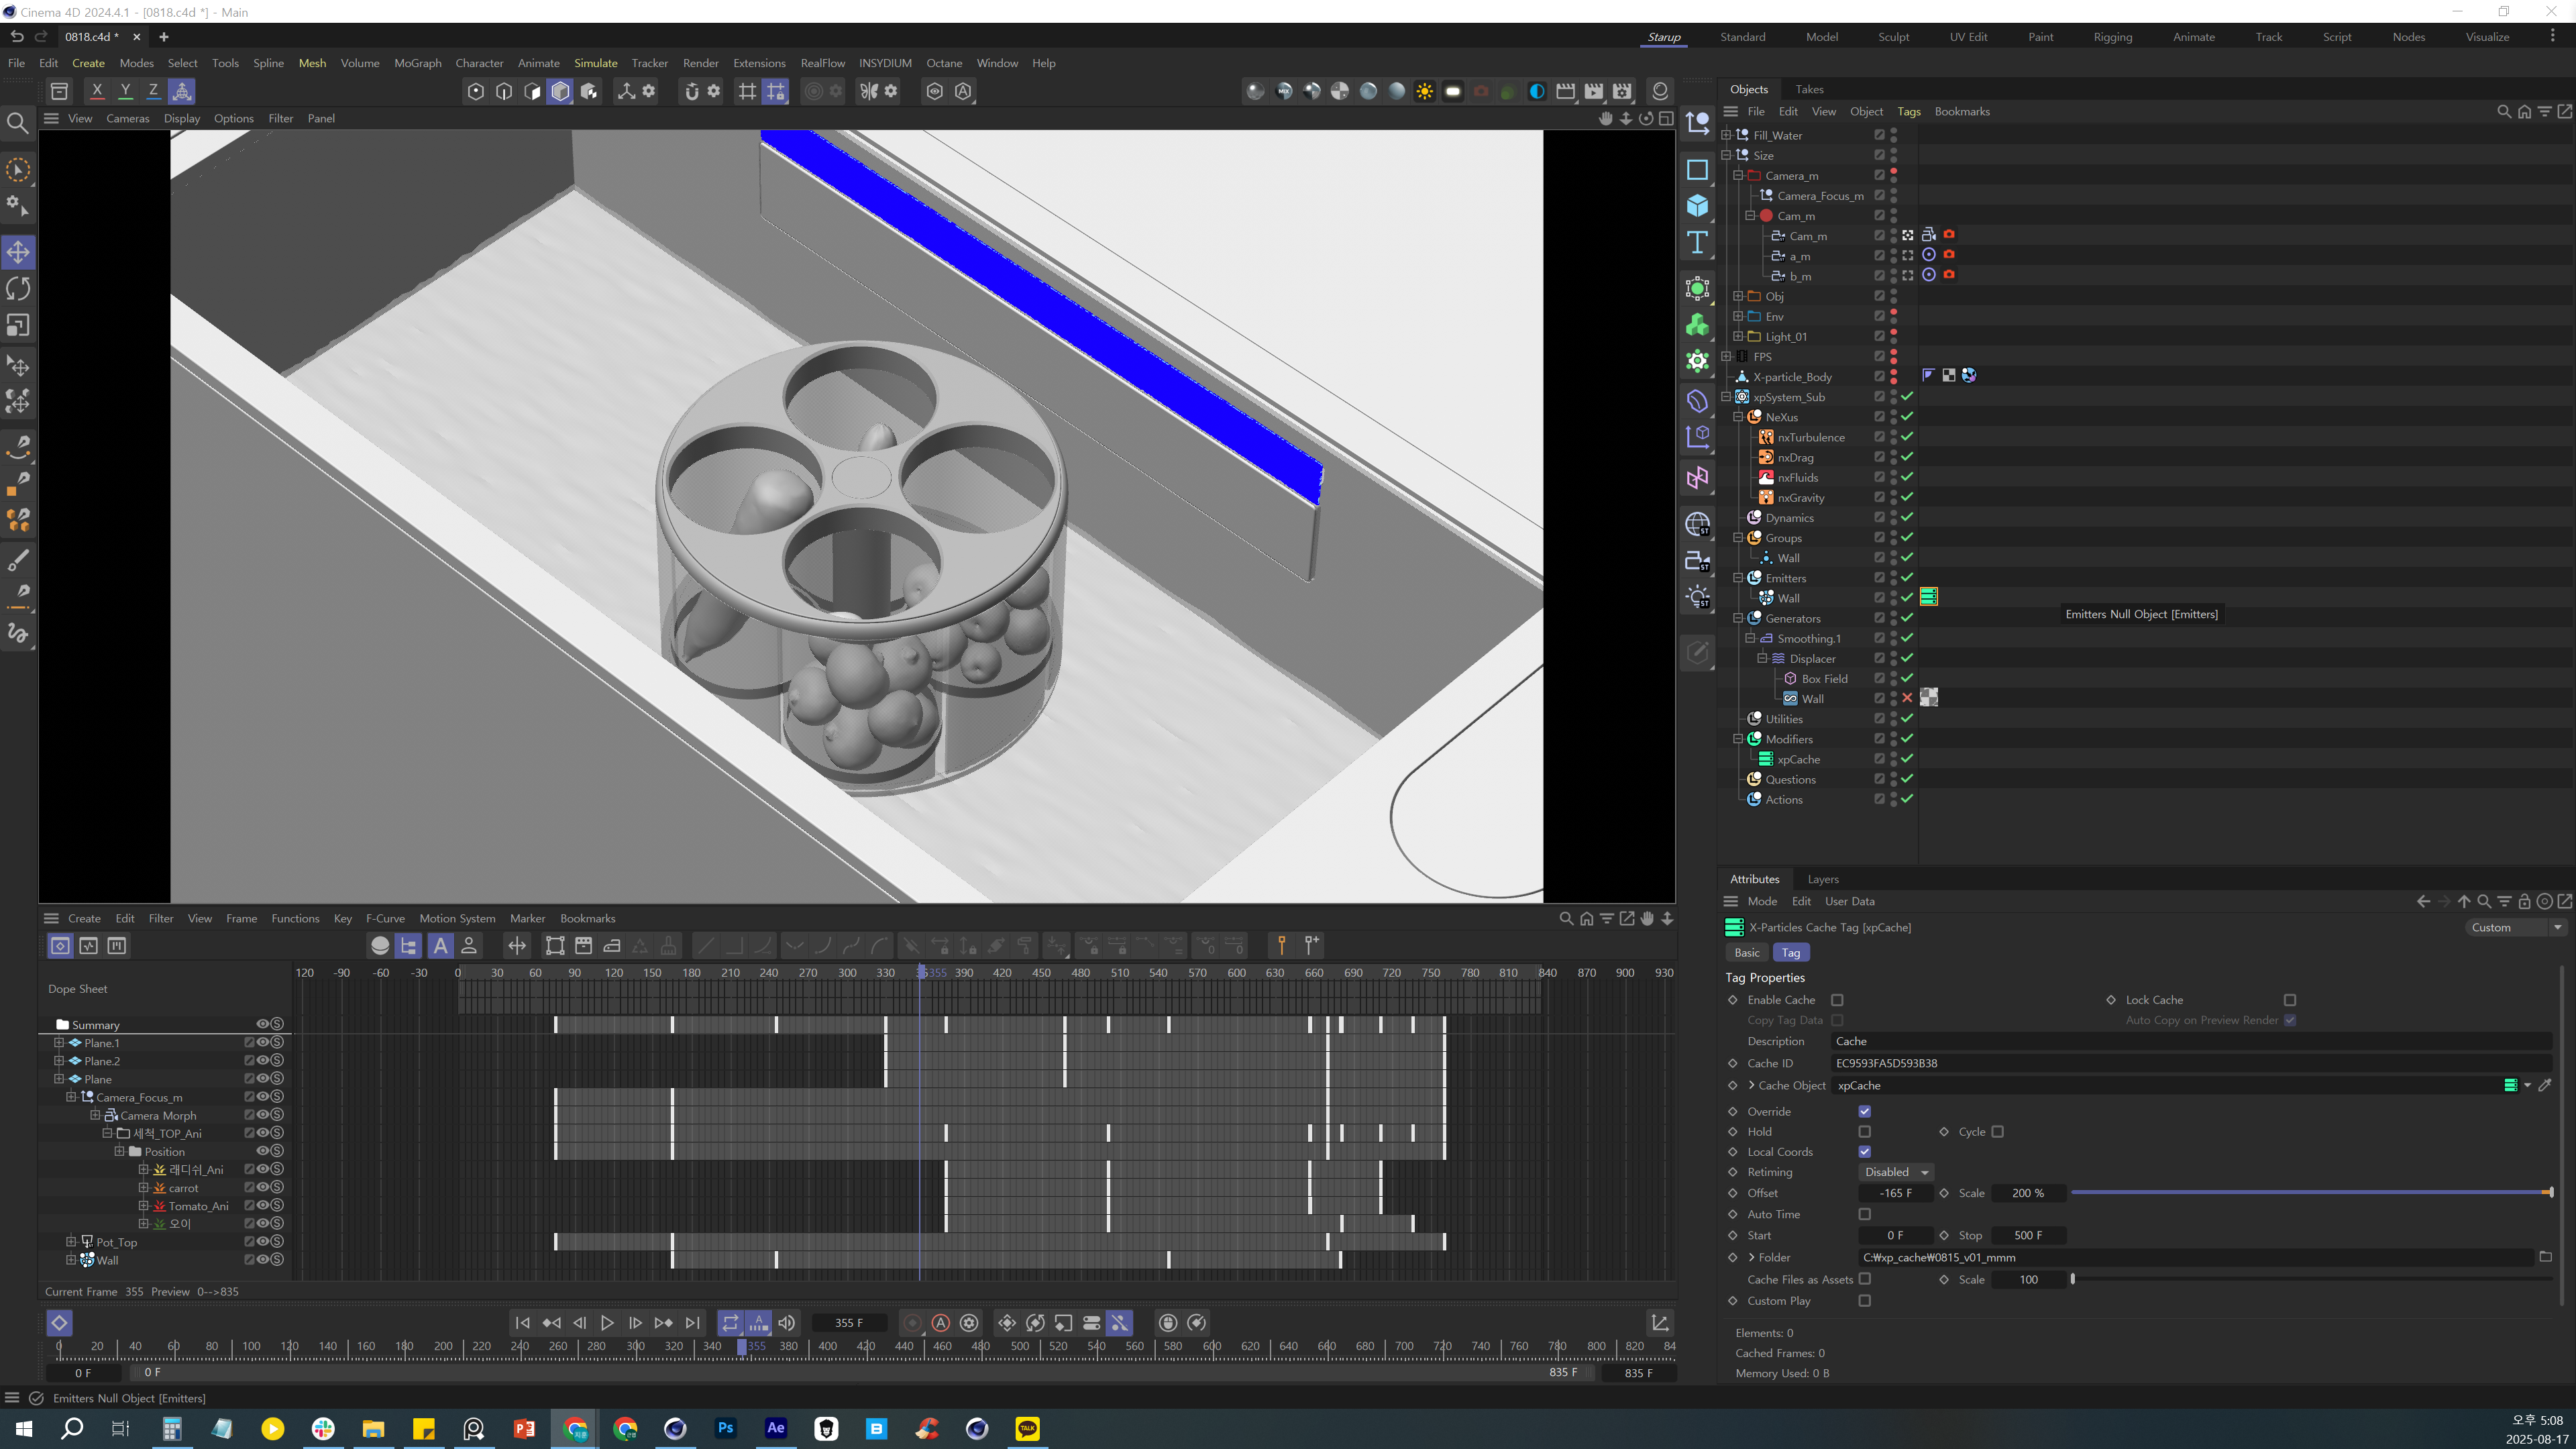Image resolution: width=2576 pixels, height=1449 pixels.
Task: Open the Custom layout dropdown in Attributes
Action: coord(2516,927)
